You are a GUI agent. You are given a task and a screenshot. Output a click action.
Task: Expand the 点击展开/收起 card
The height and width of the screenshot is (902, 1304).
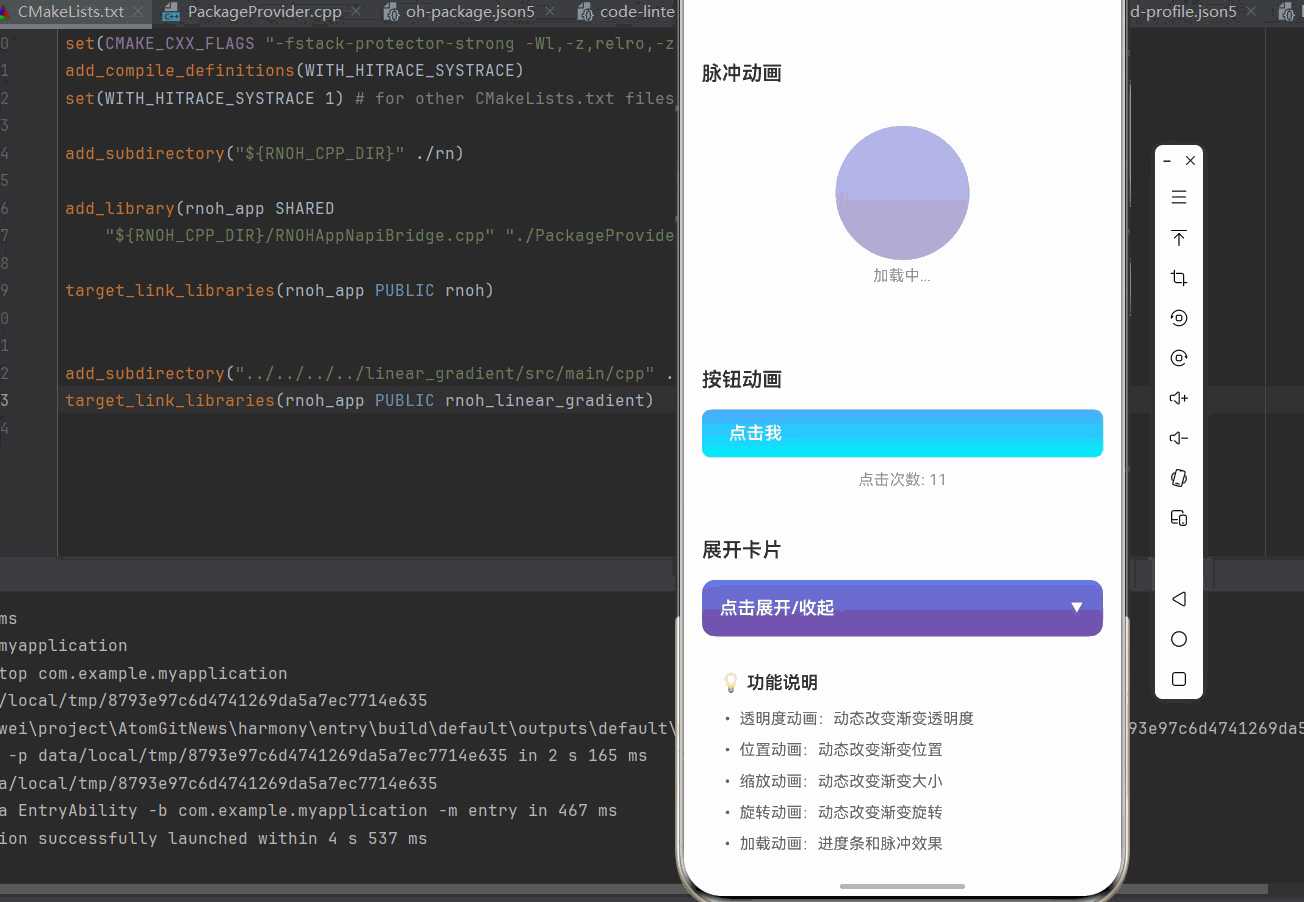pos(902,608)
